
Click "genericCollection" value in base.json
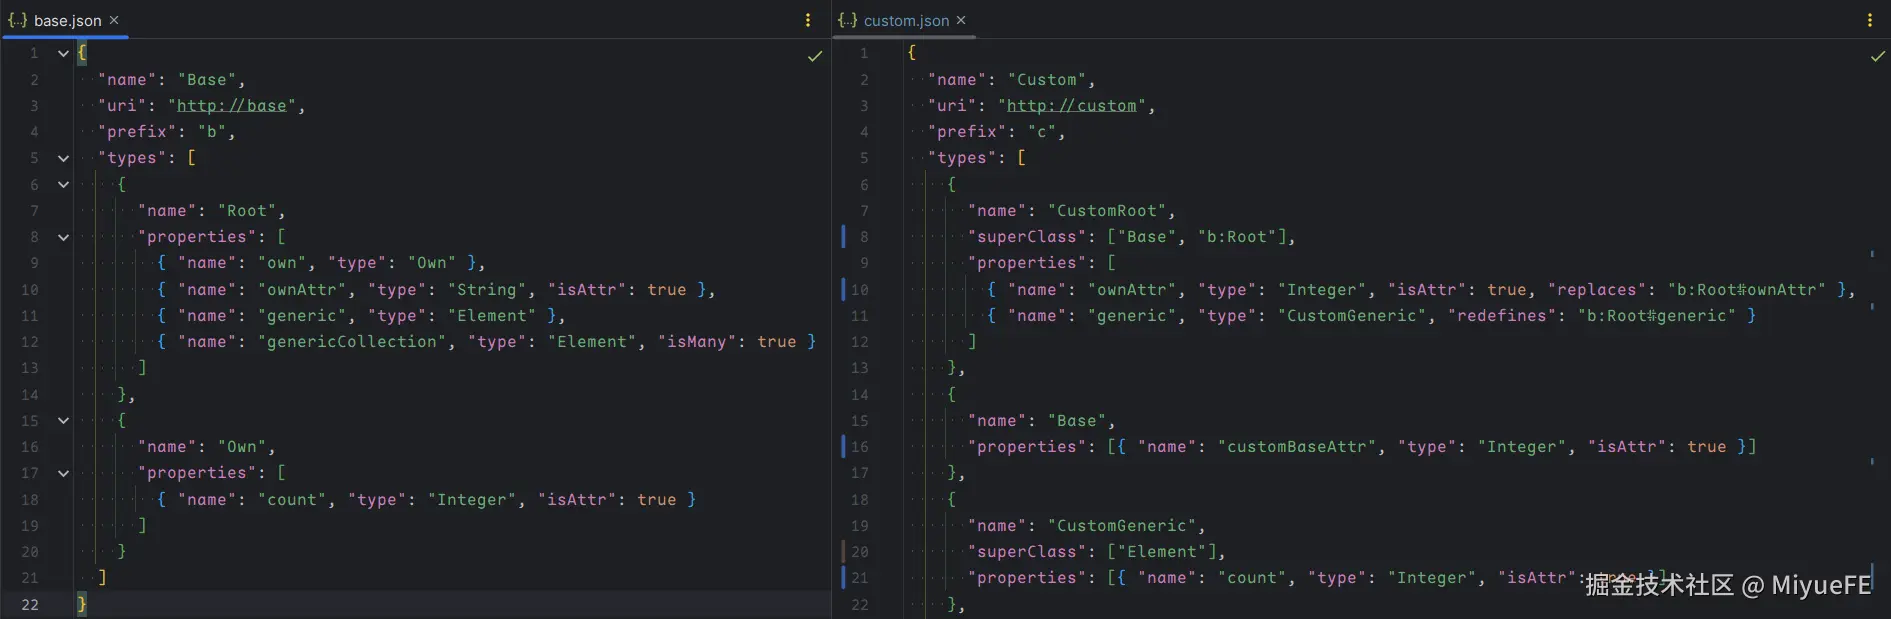click(352, 342)
